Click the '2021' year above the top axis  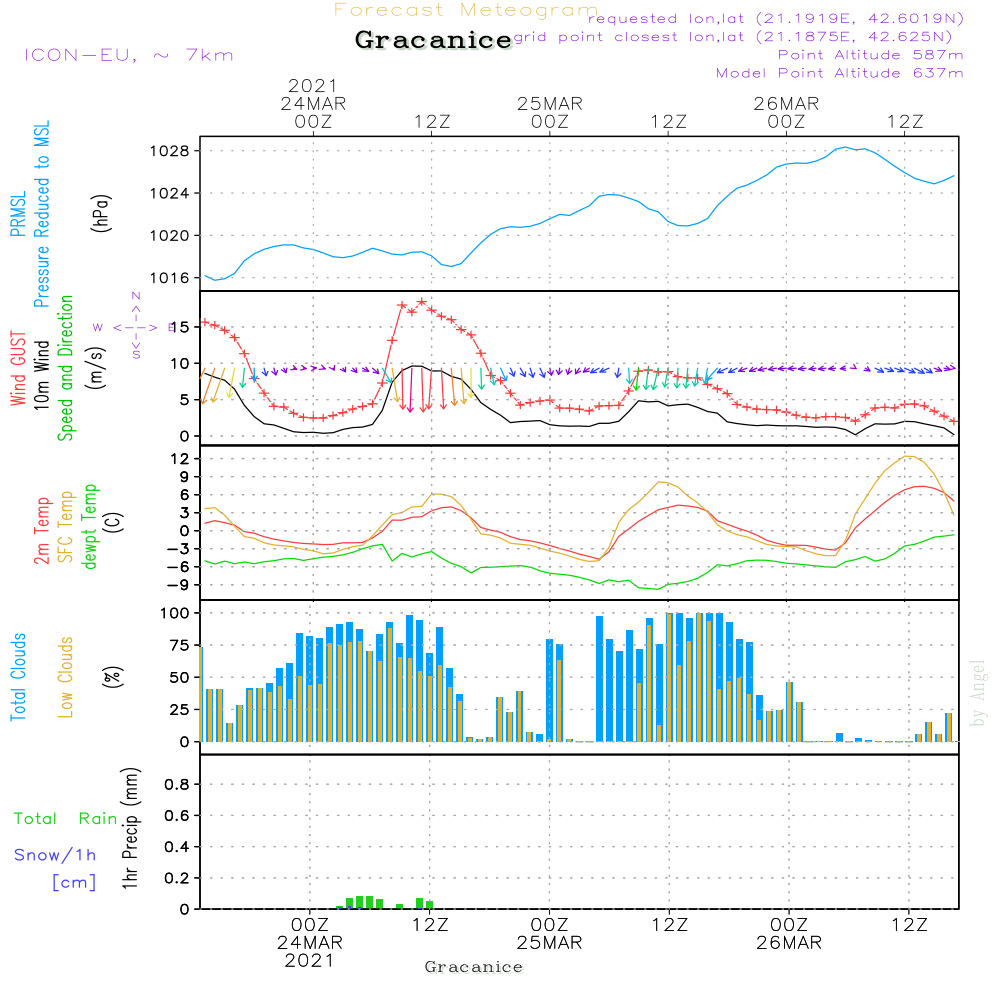click(x=312, y=85)
